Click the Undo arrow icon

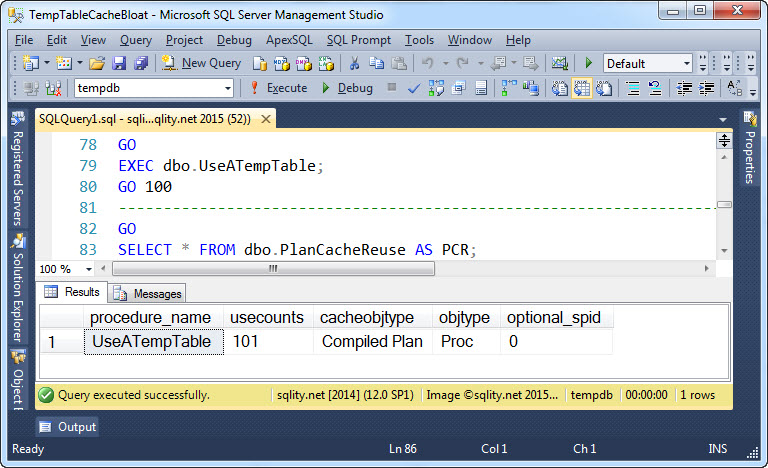click(428, 63)
